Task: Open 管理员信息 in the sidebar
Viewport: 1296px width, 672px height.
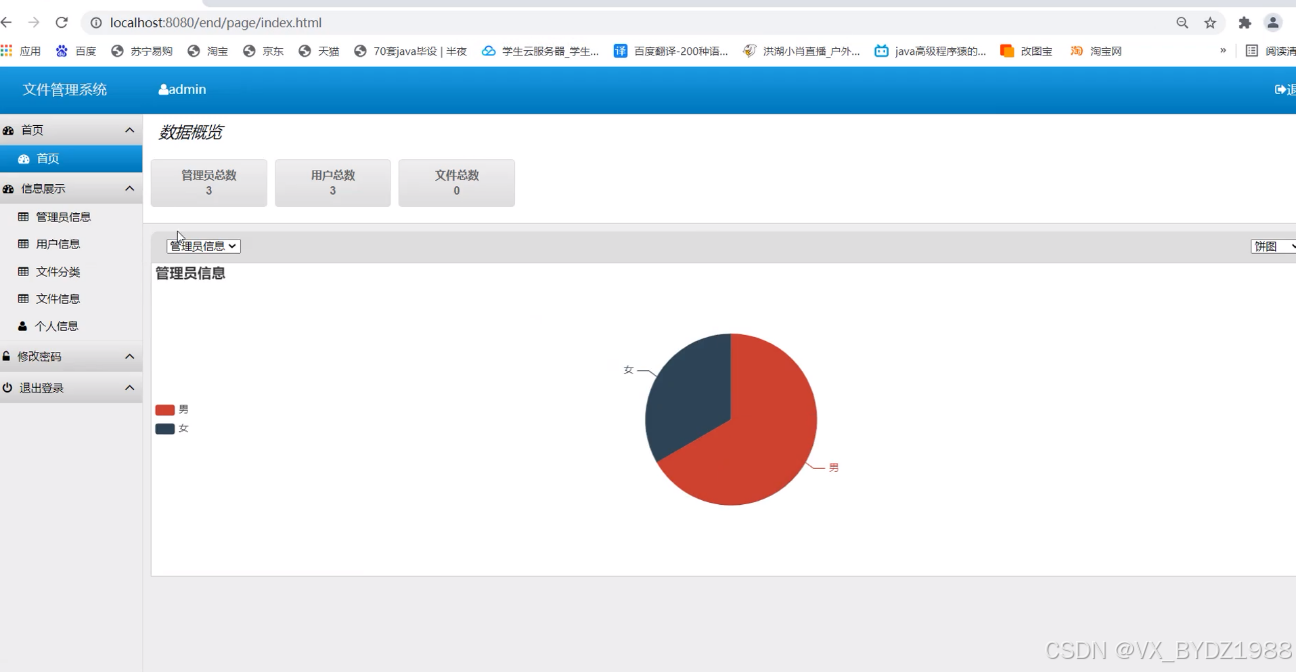Action: click(x=63, y=217)
